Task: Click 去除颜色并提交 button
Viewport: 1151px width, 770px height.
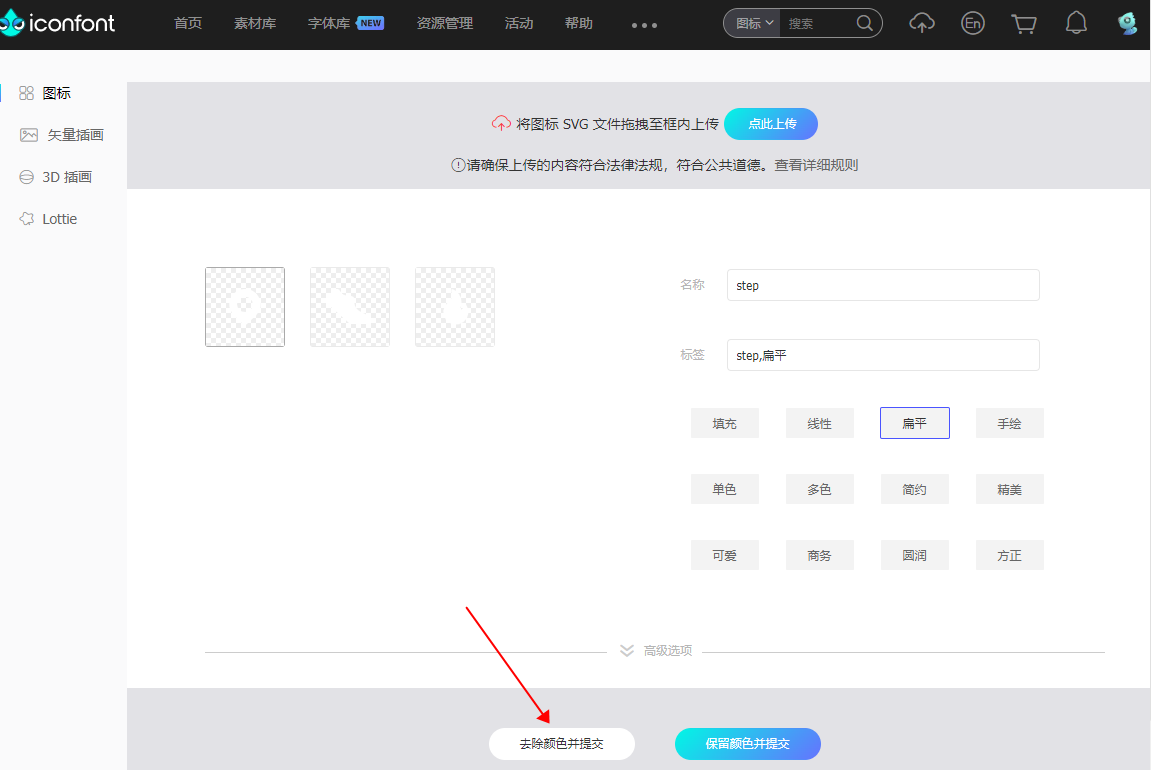Action: point(562,744)
